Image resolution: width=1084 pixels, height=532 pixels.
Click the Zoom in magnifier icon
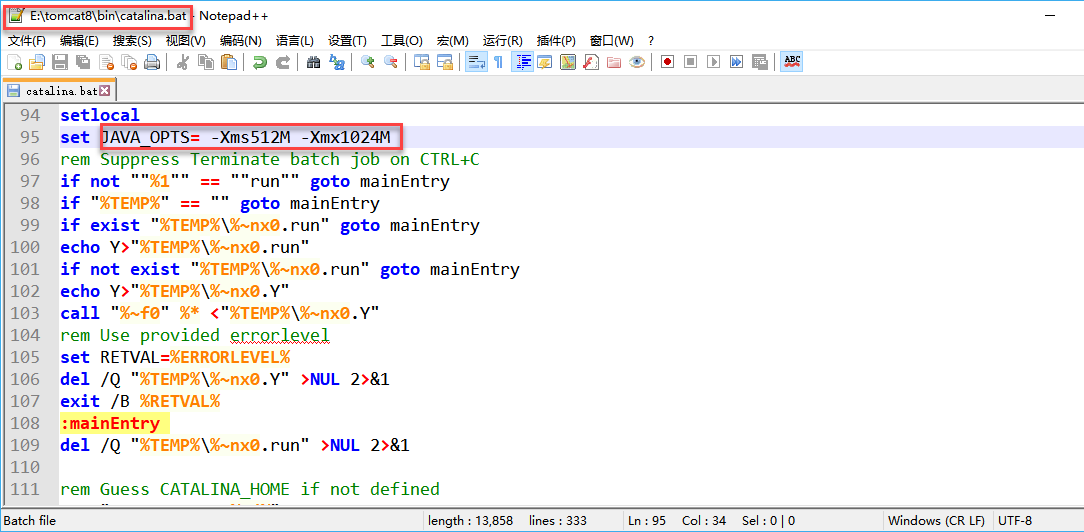(367, 62)
